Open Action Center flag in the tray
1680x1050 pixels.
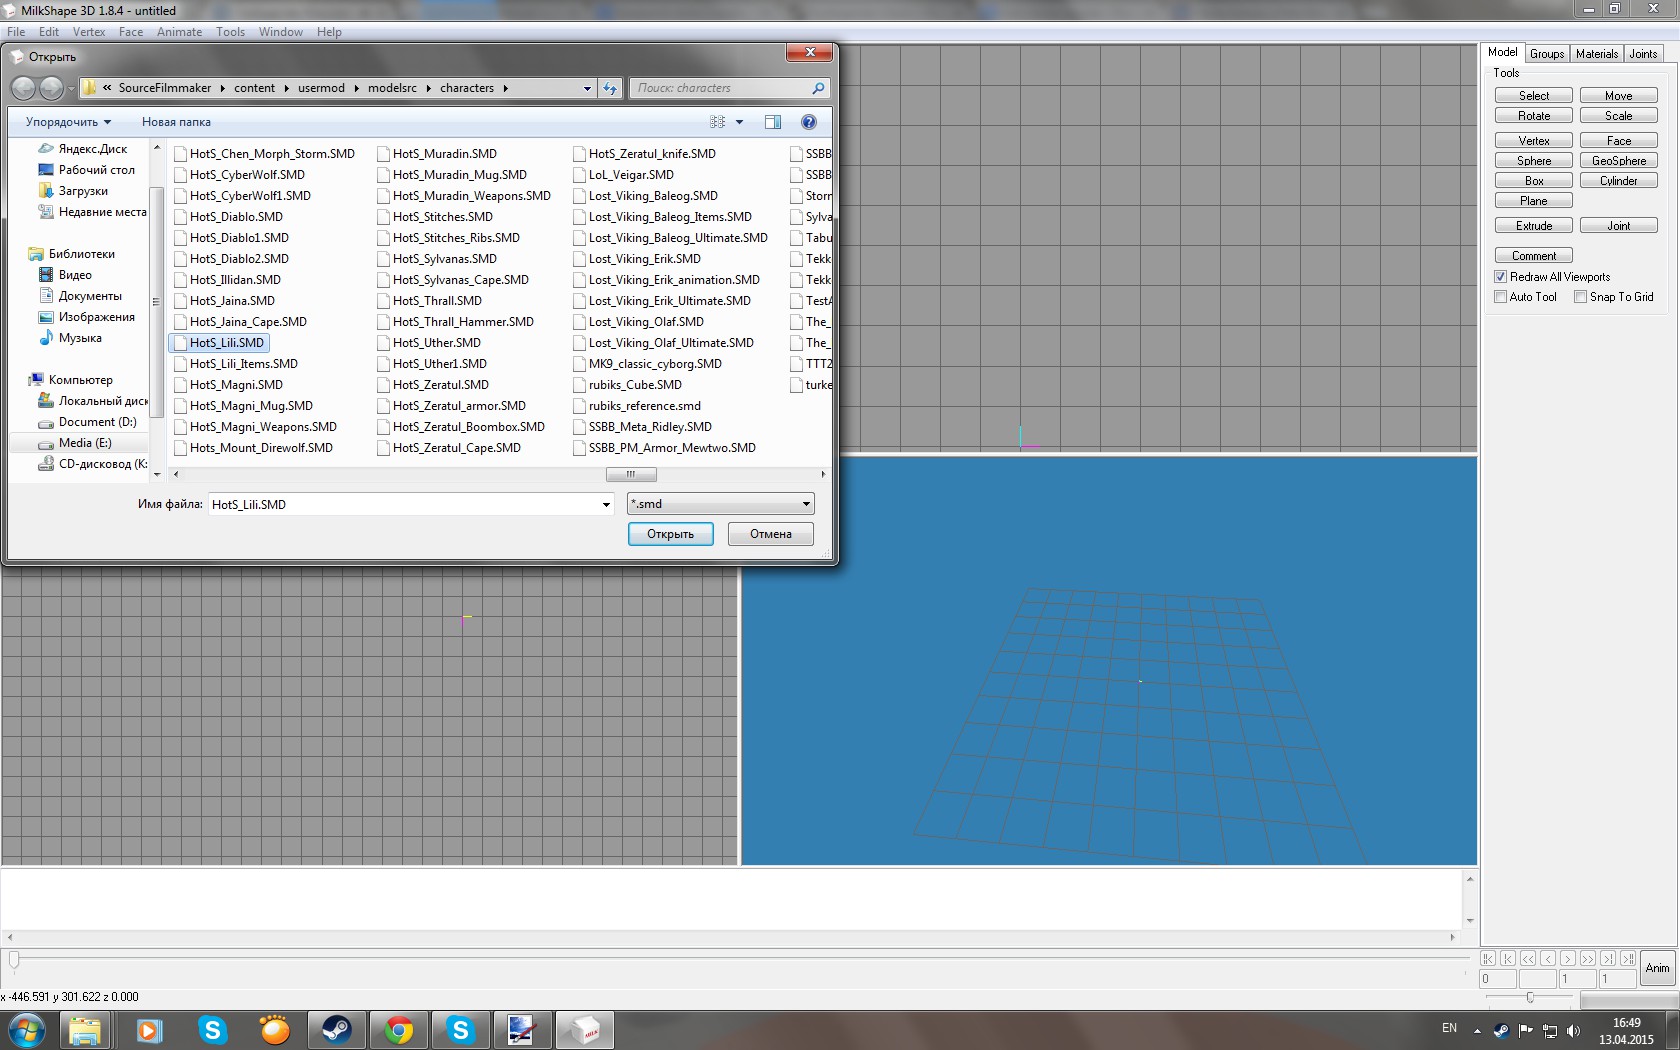click(x=1526, y=1031)
